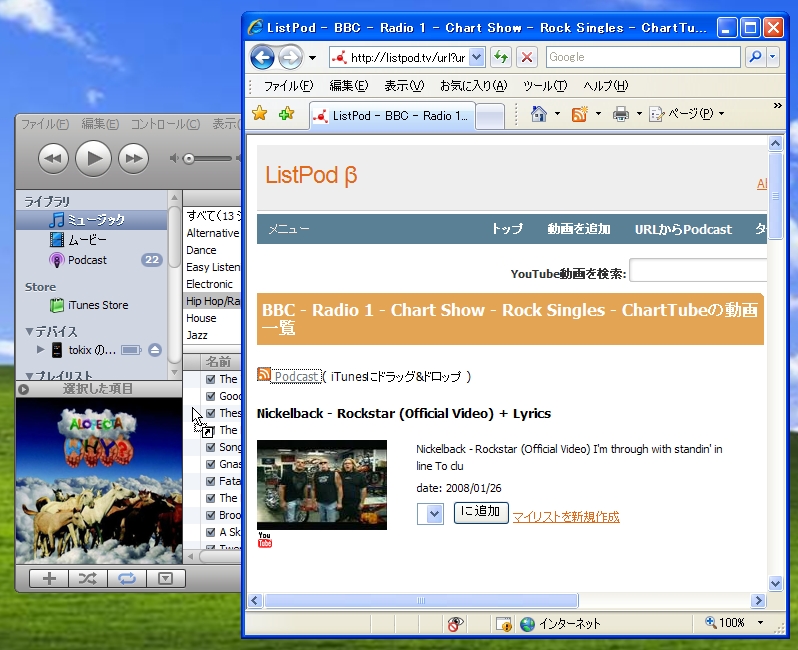The image size is (798, 650).
Task: Open ファイル(F) menu in Internet Explorer
Action: tap(289, 86)
